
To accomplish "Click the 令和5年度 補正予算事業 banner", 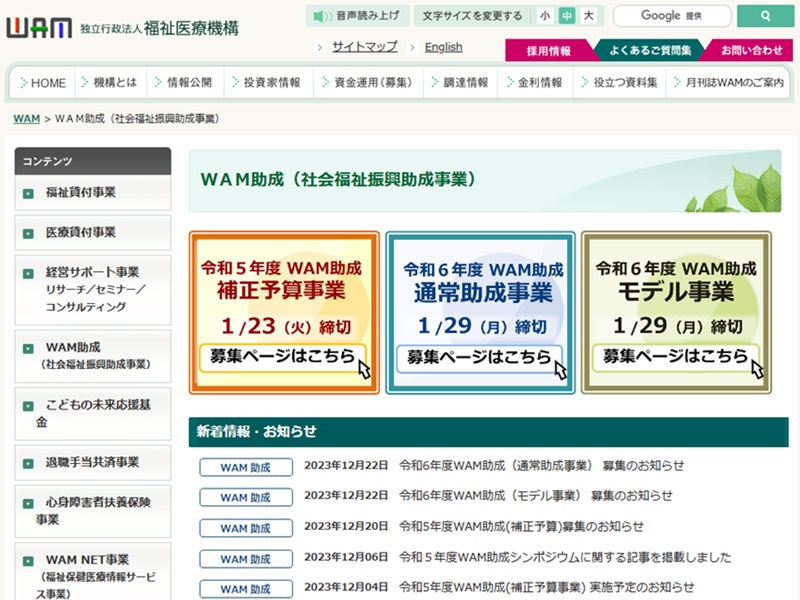I will coord(284,312).
